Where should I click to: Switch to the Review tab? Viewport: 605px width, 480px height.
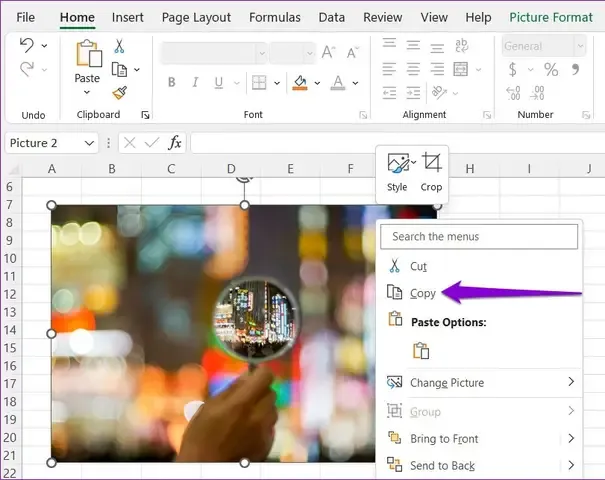point(382,17)
